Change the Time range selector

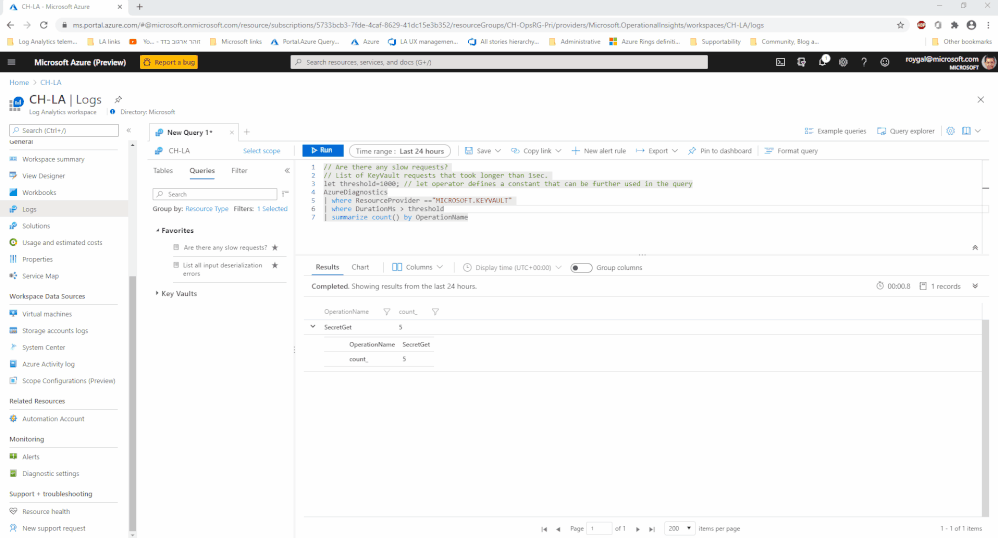tap(400, 151)
